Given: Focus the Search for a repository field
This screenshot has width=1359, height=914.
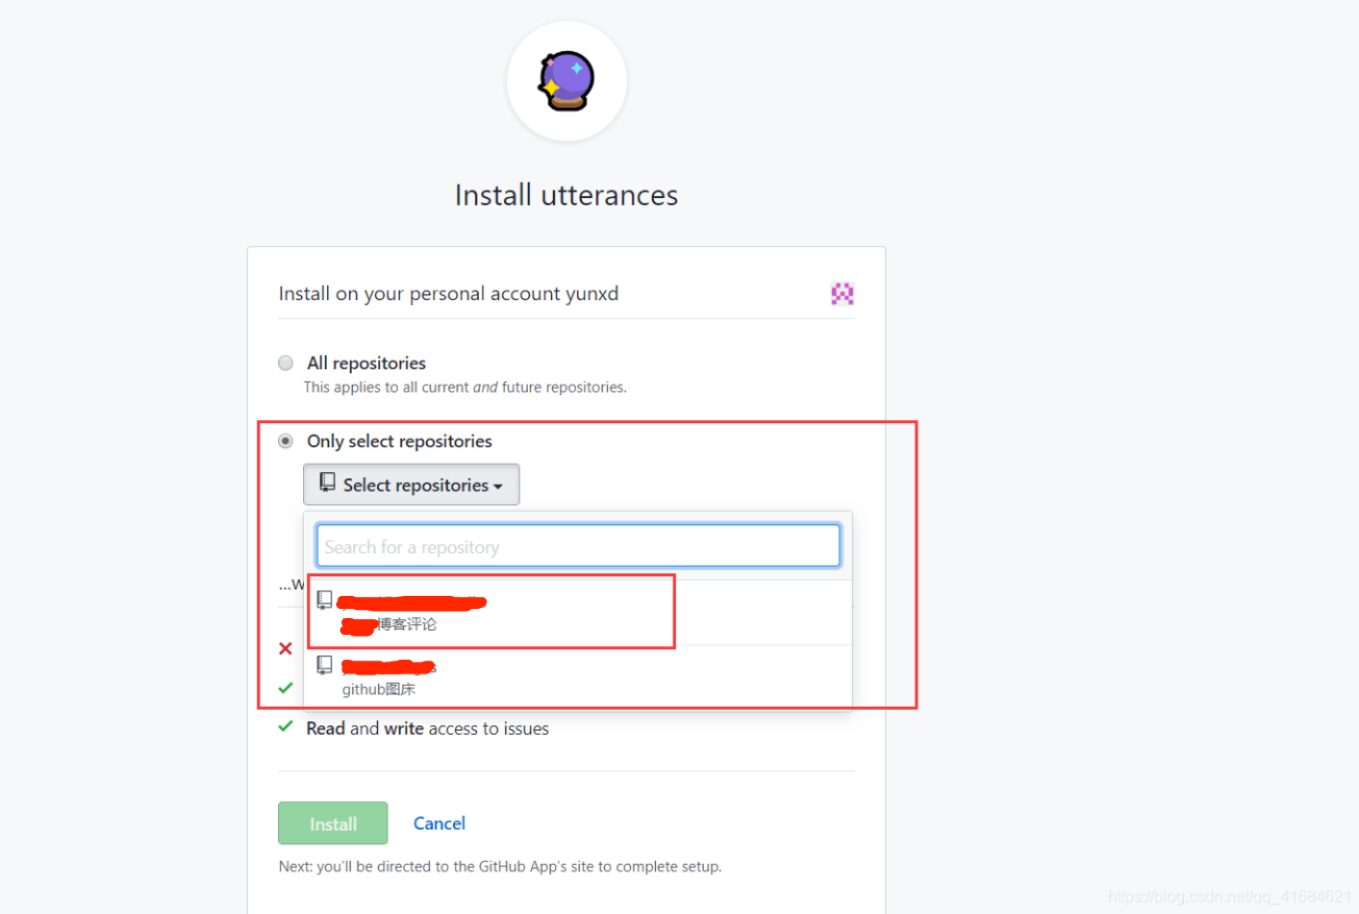Looking at the screenshot, I should coord(578,547).
